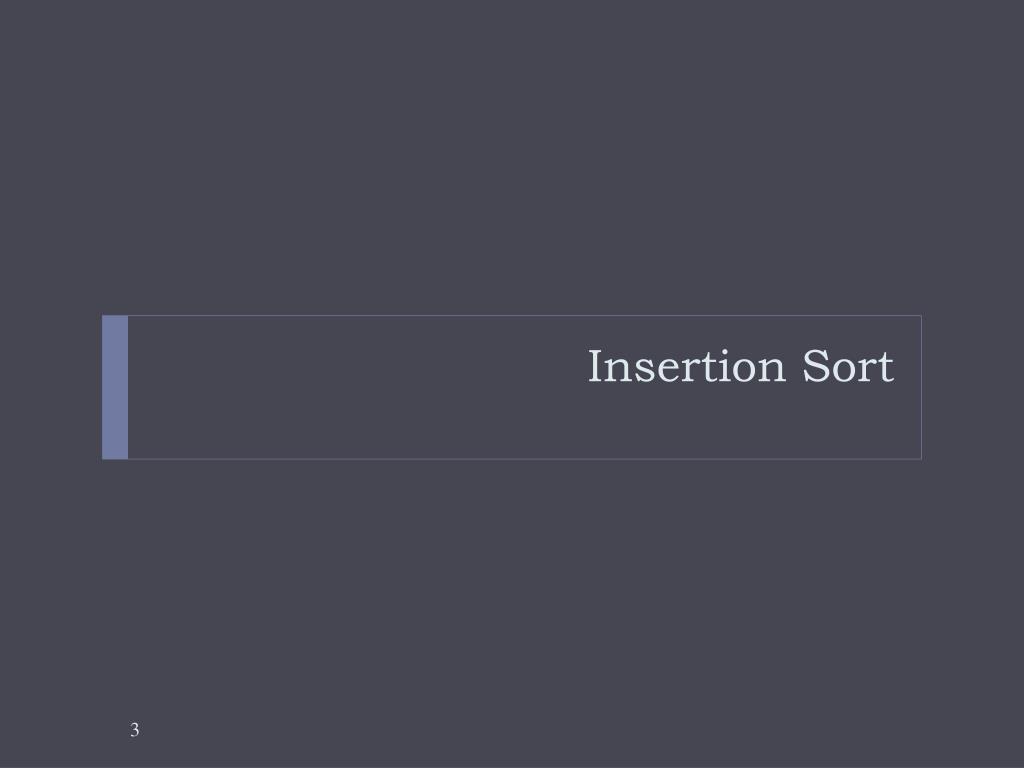Screen dimensions: 1024x768
Task: Click the slide number 3
Action: (135, 729)
